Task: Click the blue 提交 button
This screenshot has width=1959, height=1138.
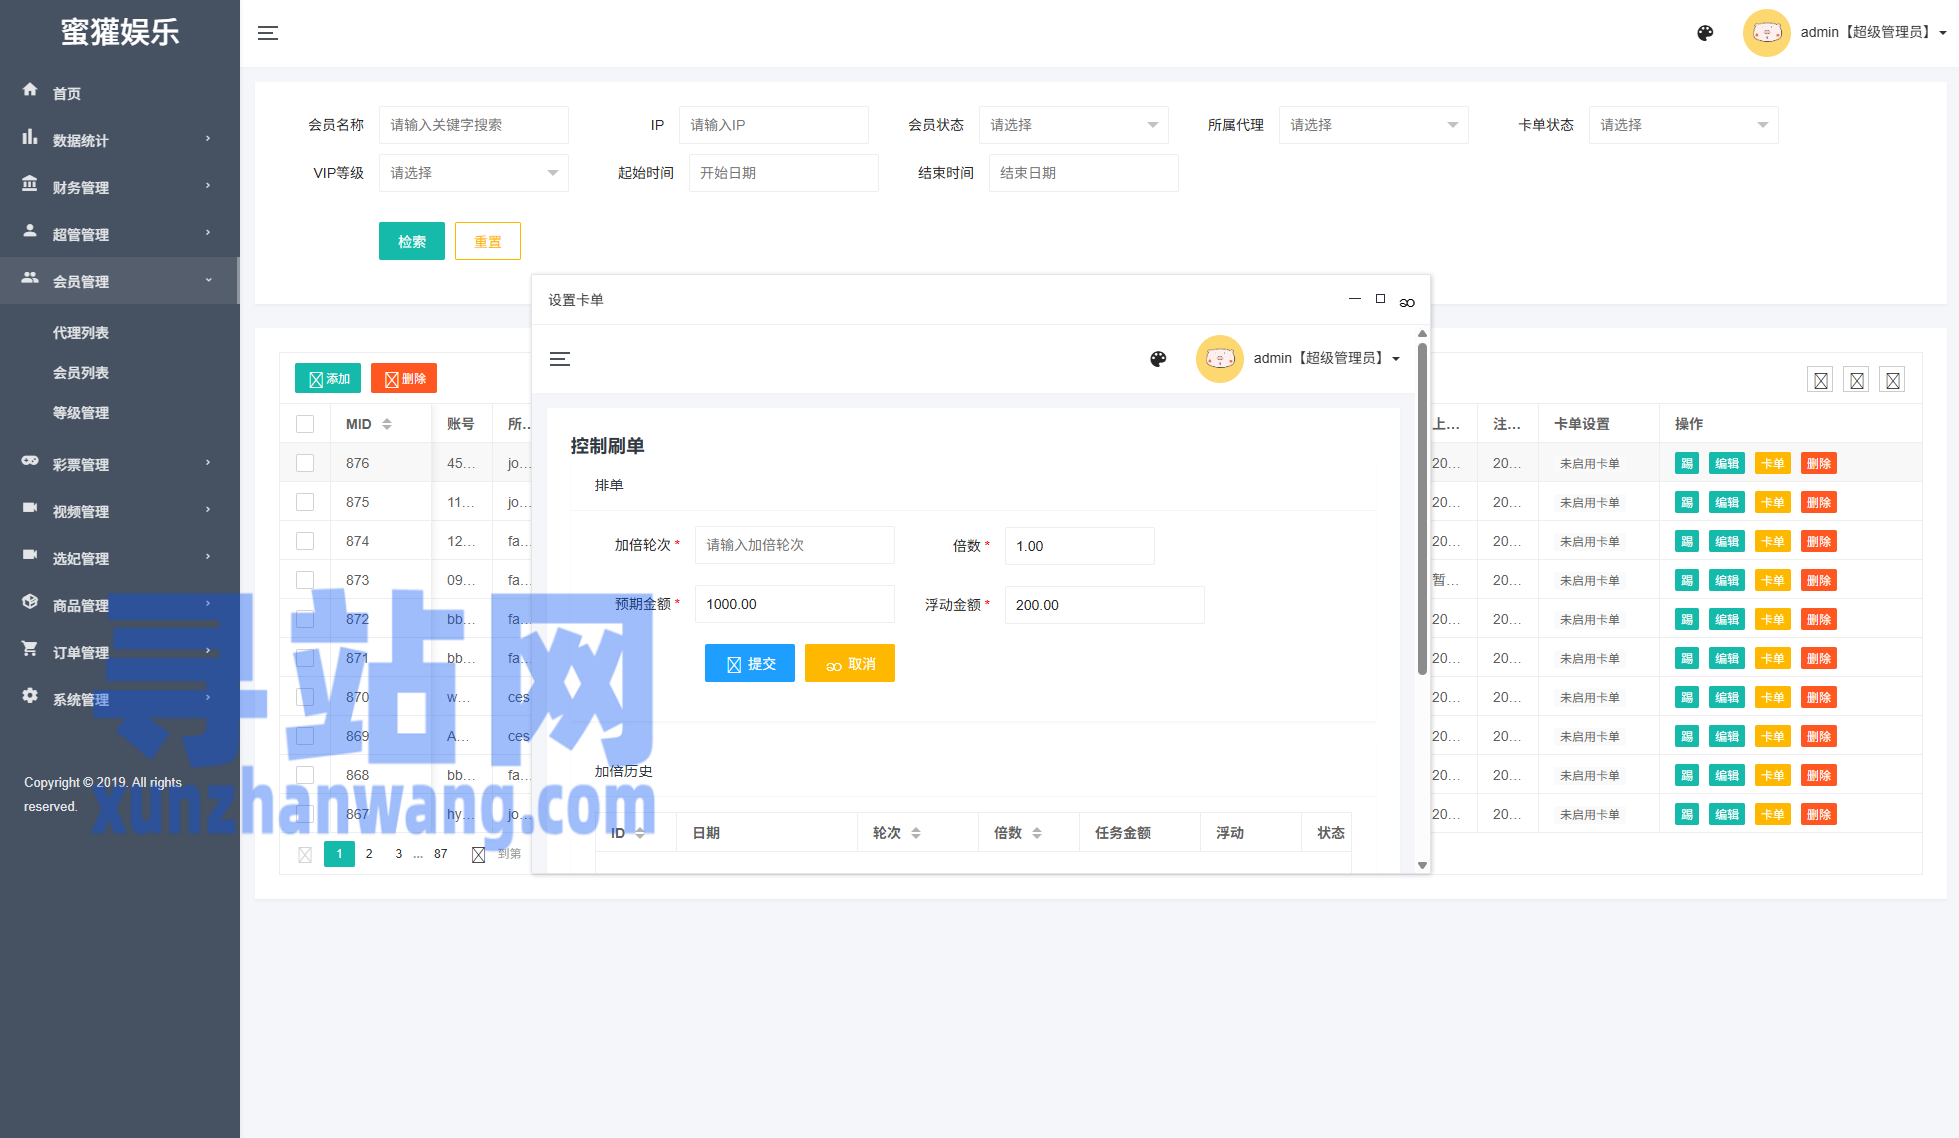Action: coord(749,664)
